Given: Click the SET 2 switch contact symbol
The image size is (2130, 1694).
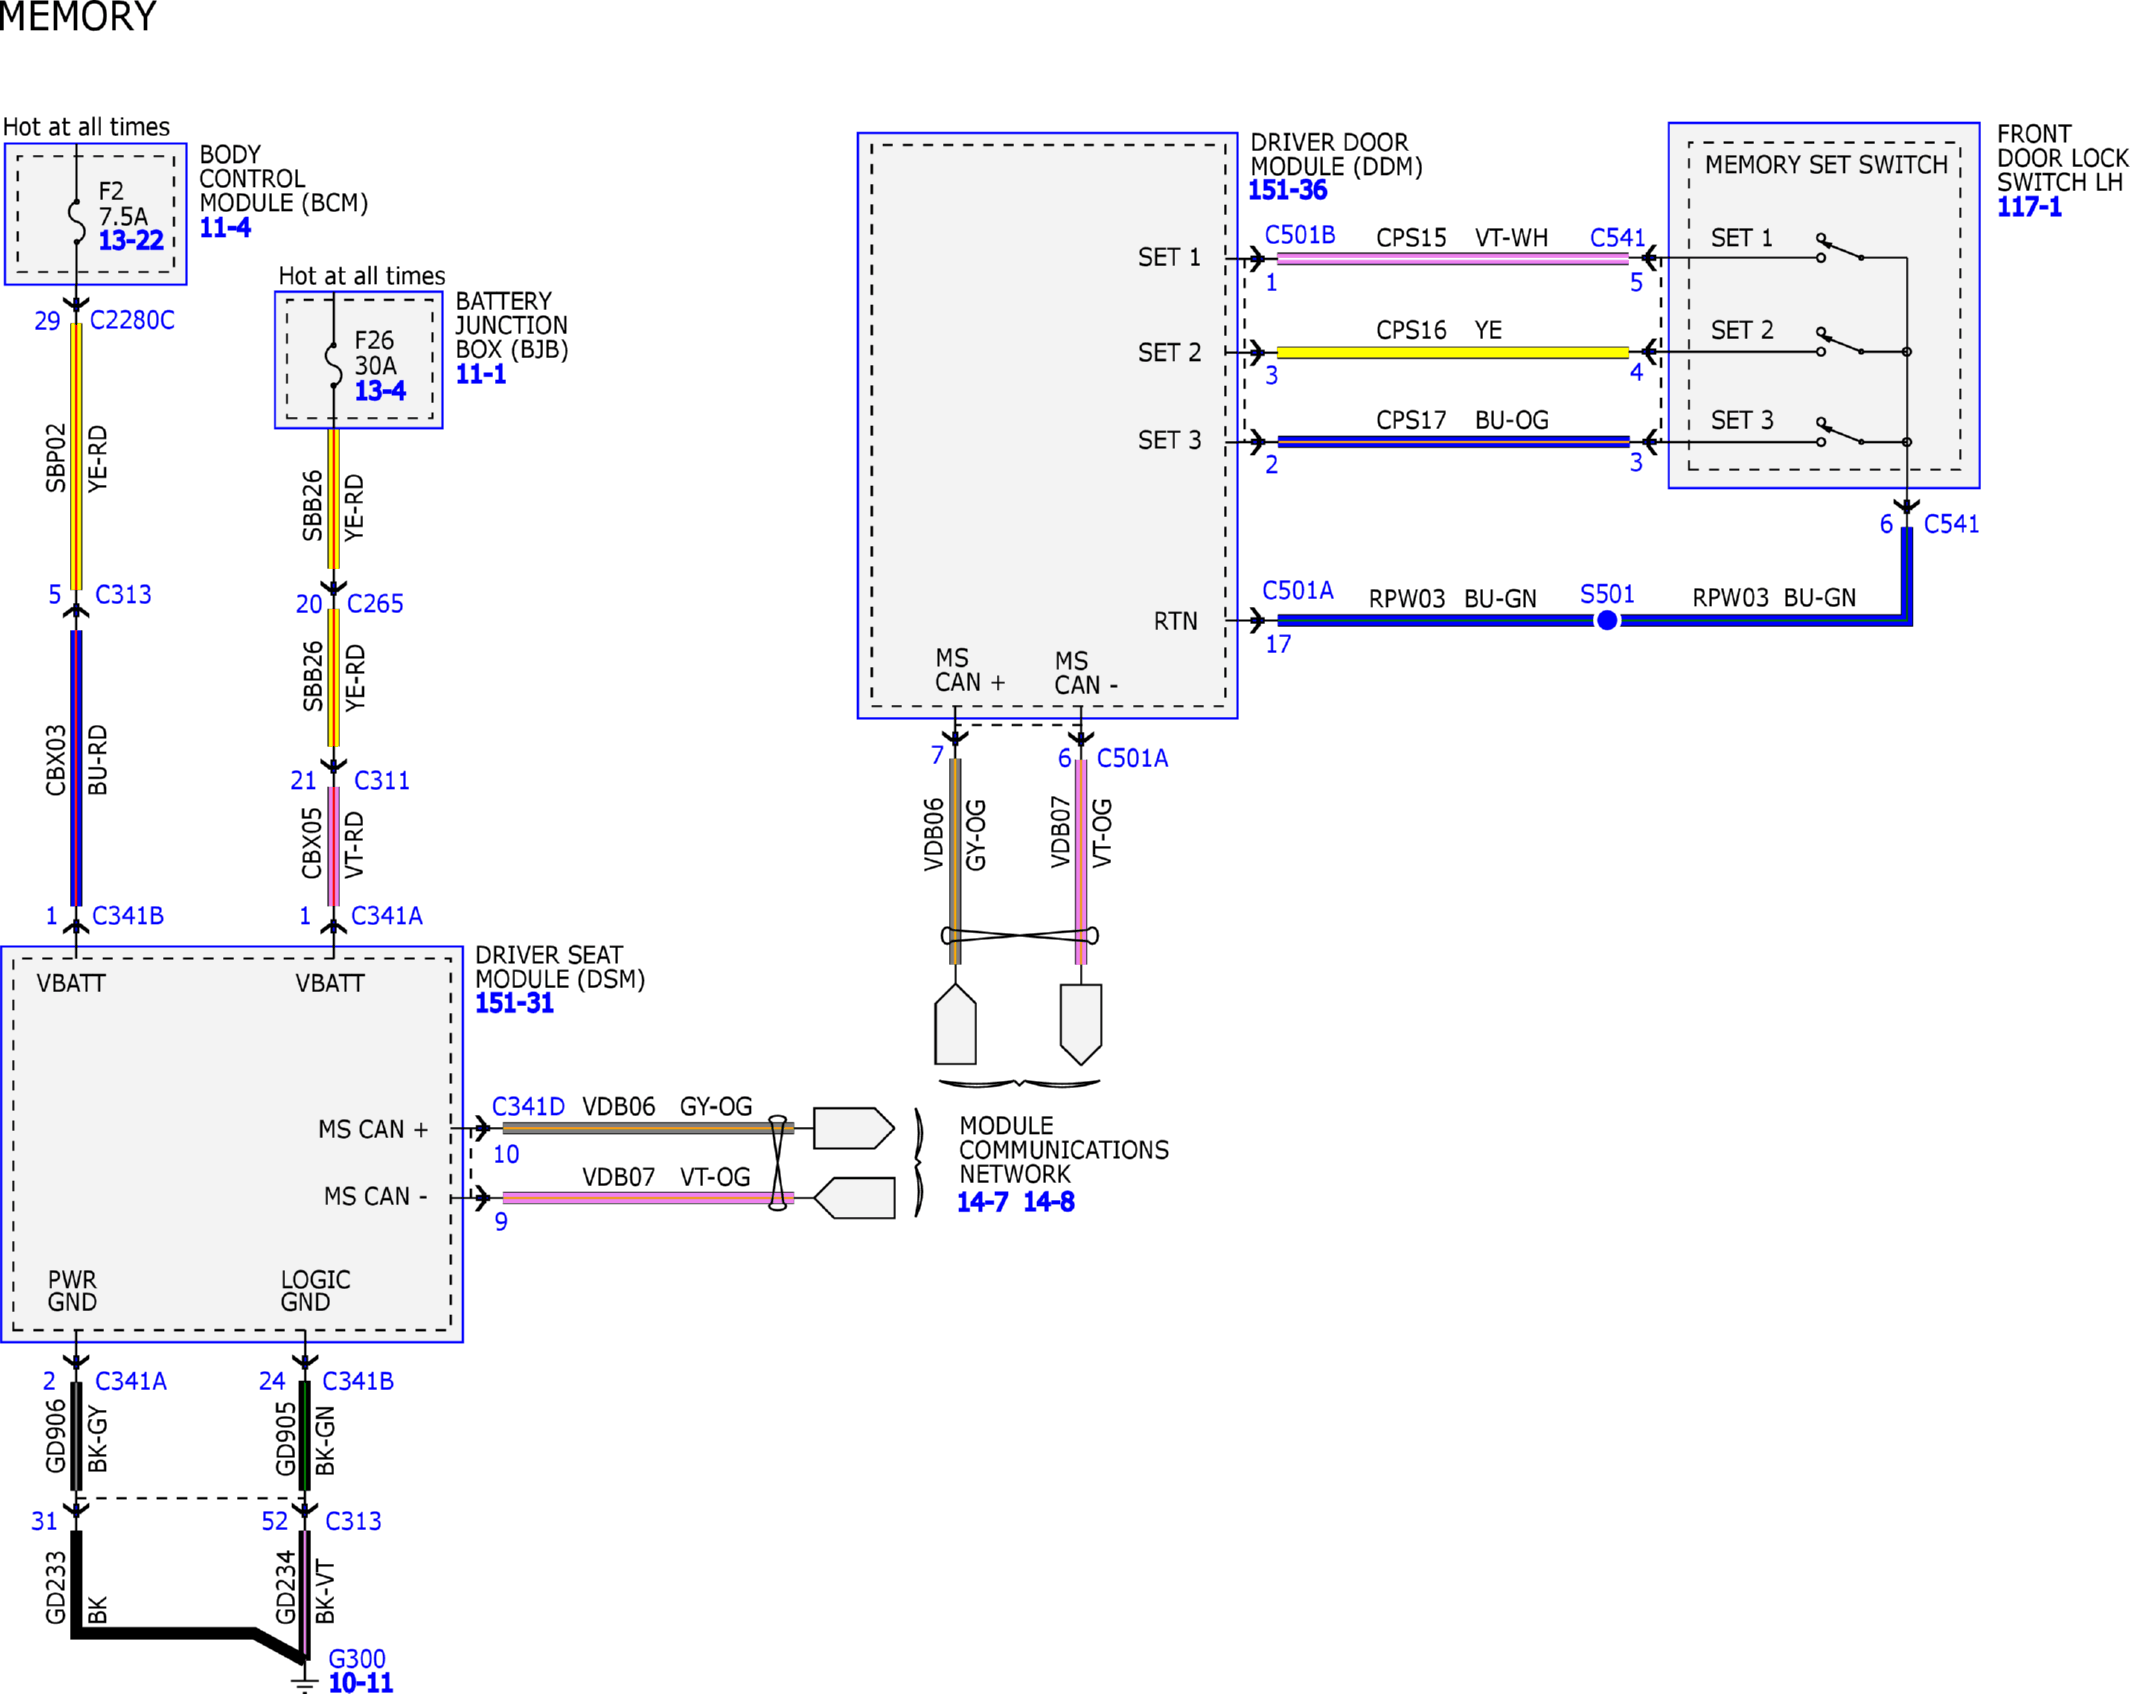Looking at the screenshot, I should [1840, 342].
